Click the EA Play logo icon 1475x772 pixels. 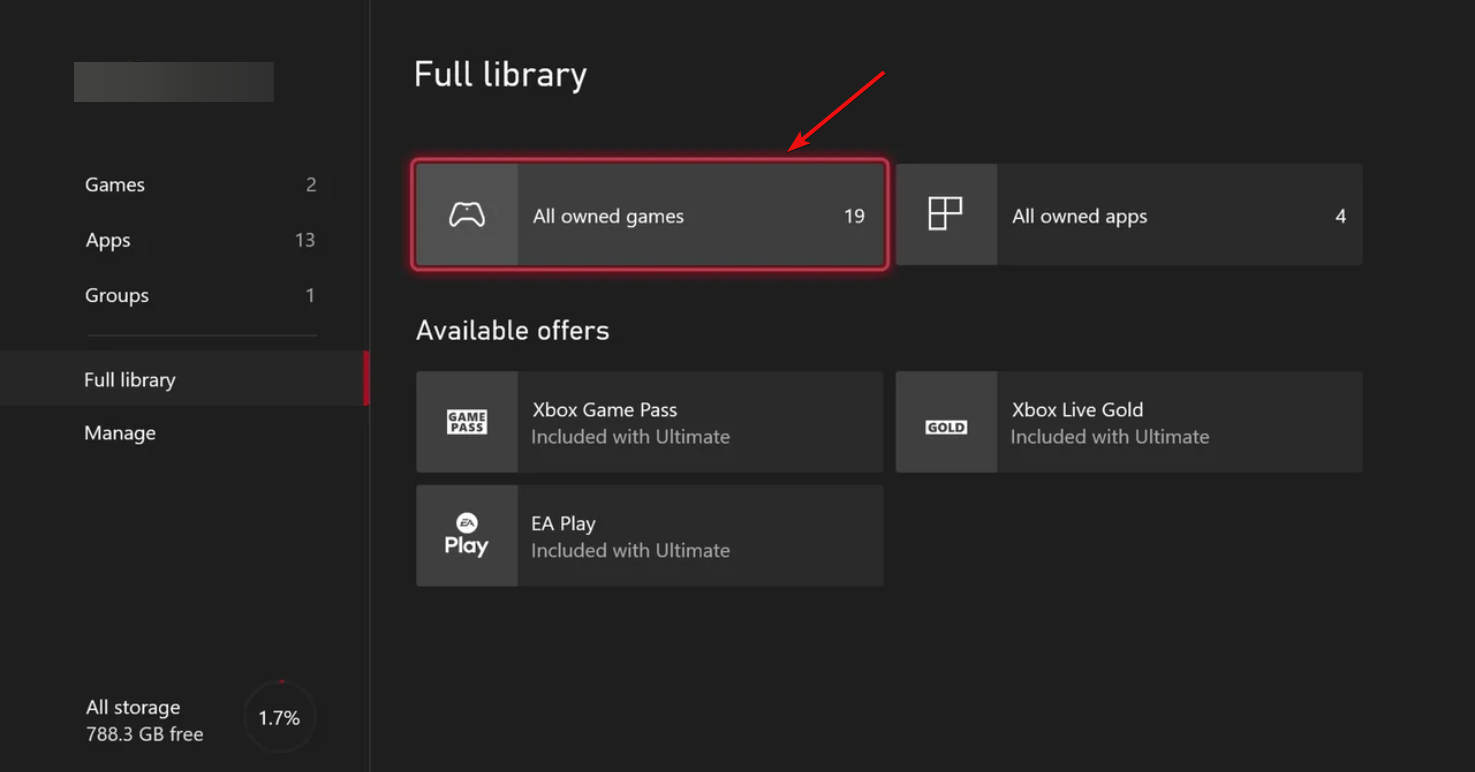(x=466, y=535)
